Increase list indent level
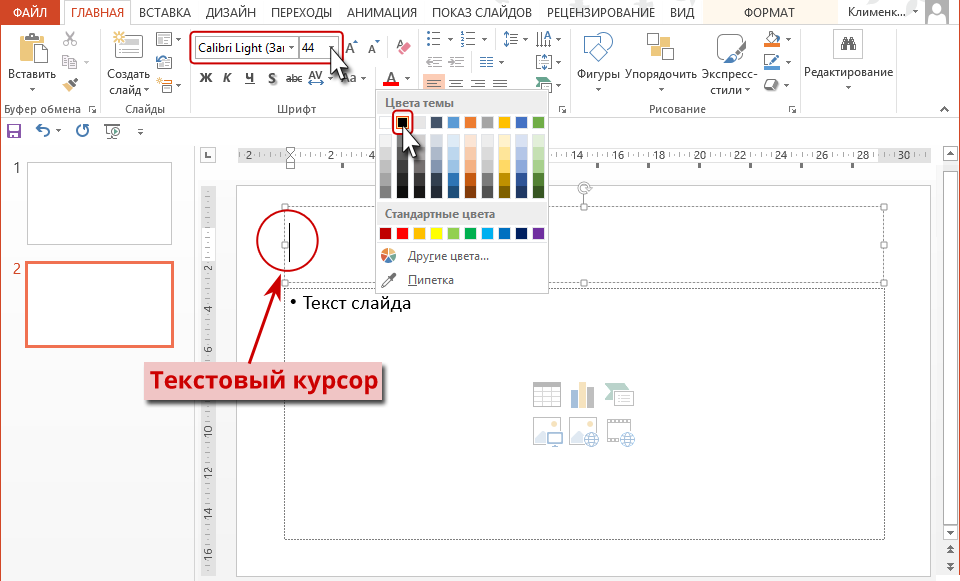This screenshot has width=960, height=581. click(x=456, y=62)
